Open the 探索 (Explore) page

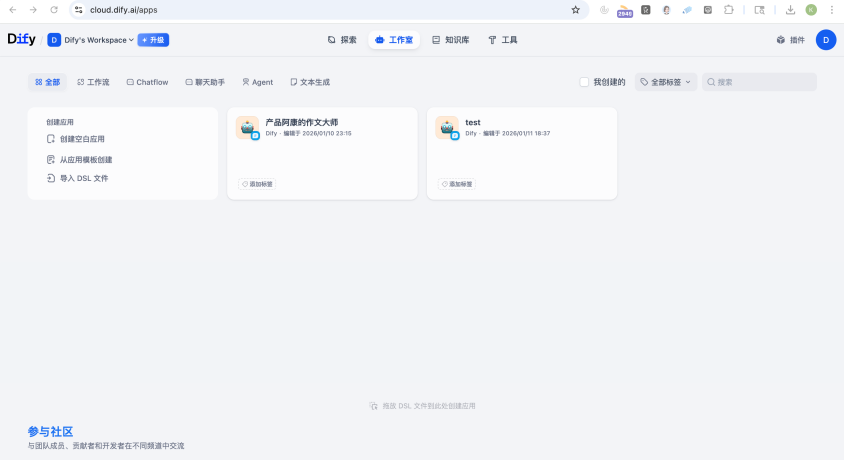click(342, 40)
